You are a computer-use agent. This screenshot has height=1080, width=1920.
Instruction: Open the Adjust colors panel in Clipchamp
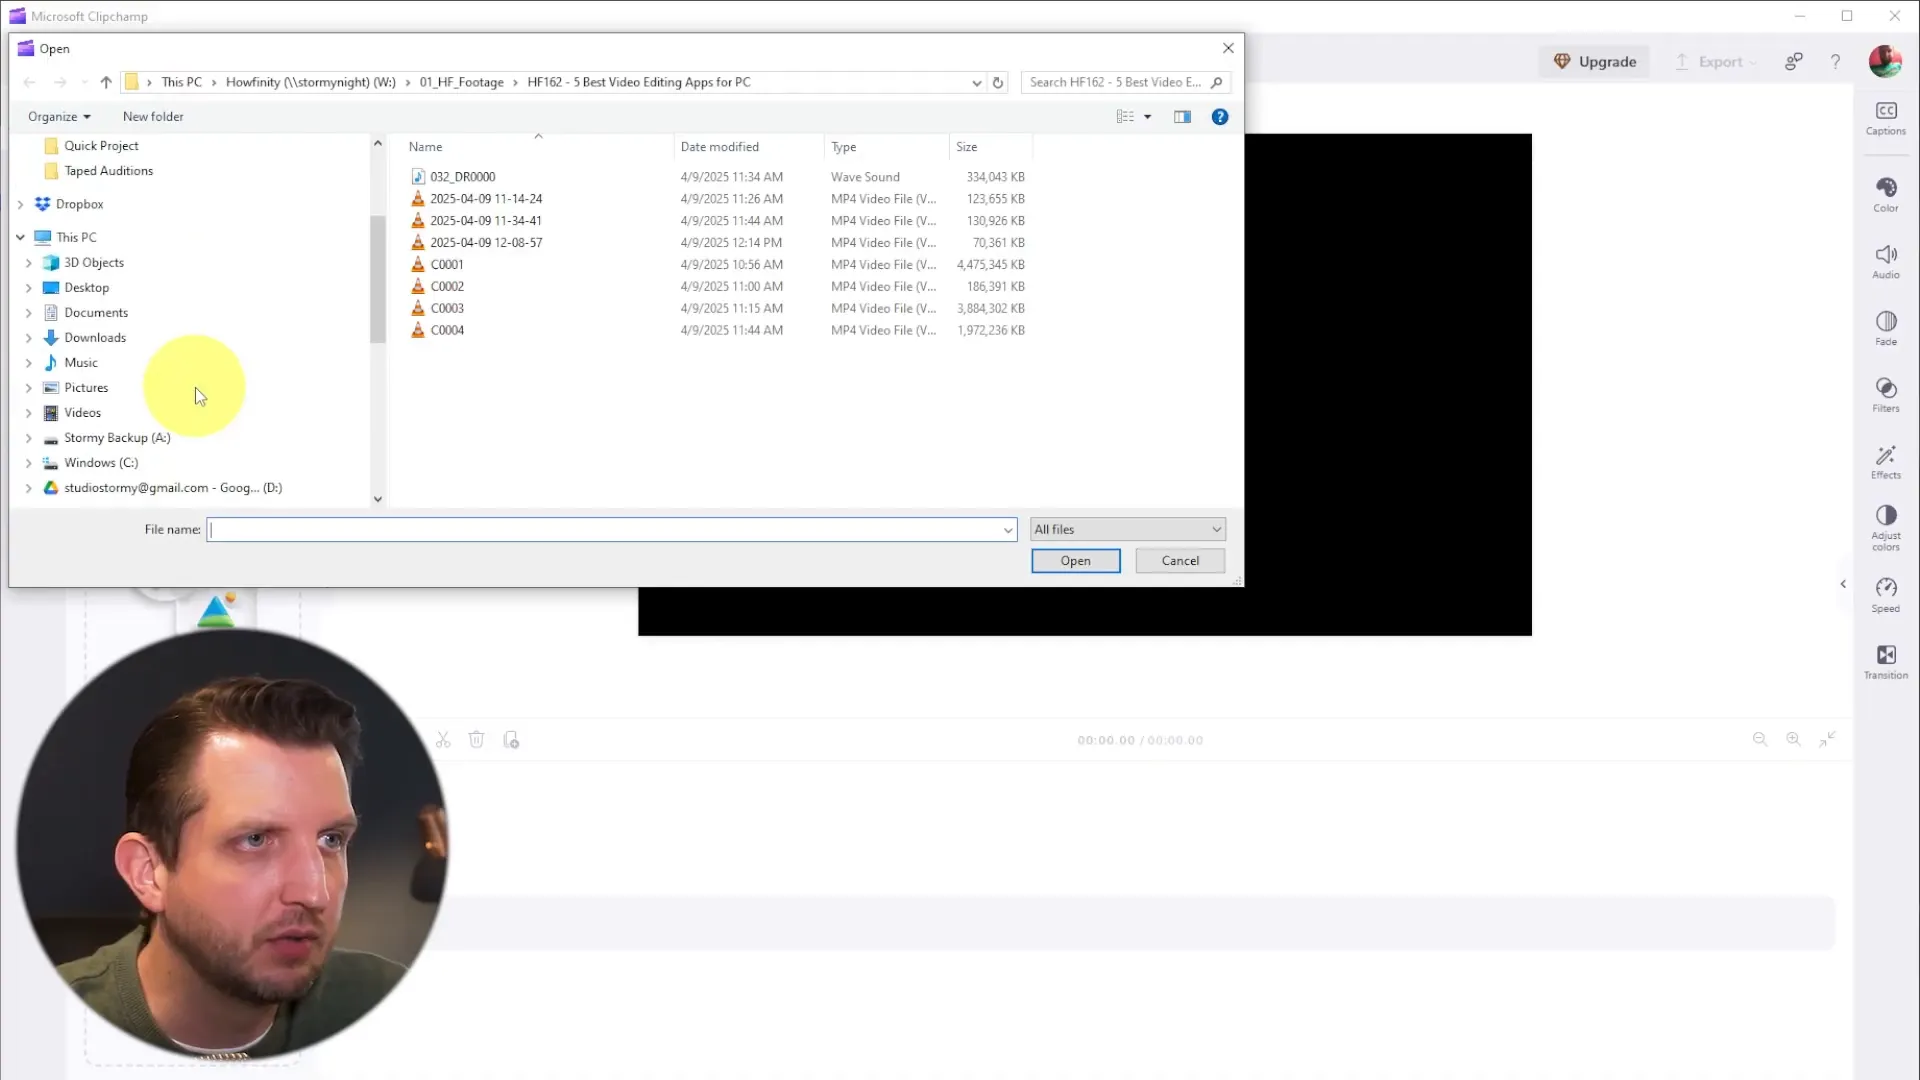click(x=1885, y=528)
